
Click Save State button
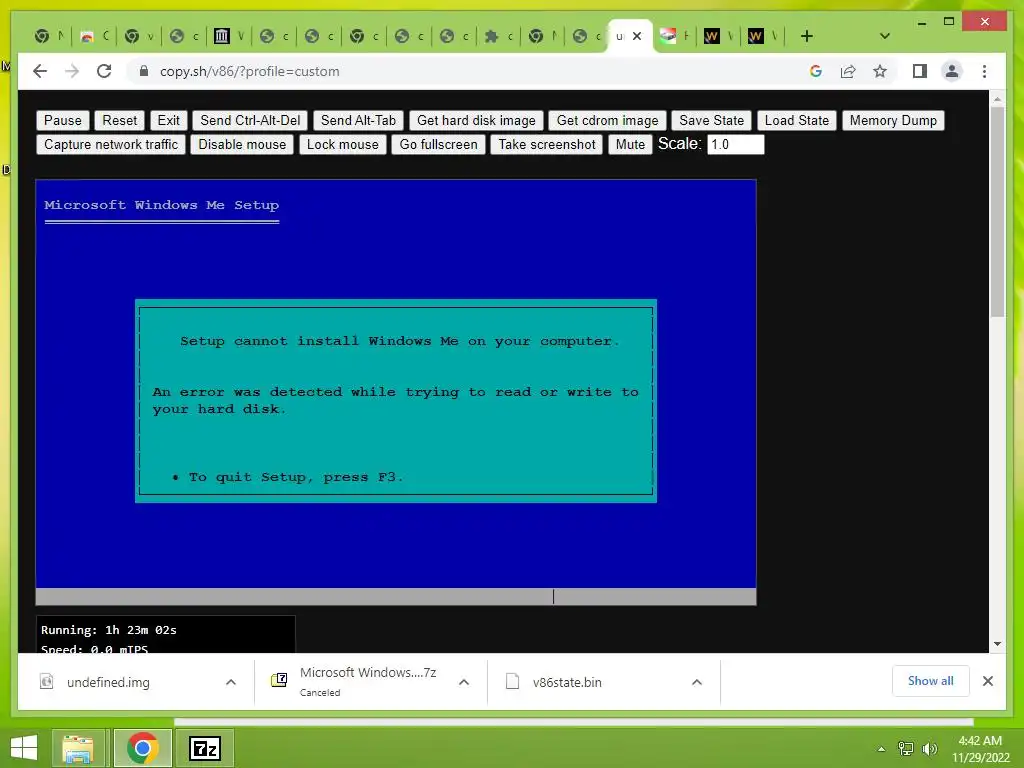tap(711, 120)
